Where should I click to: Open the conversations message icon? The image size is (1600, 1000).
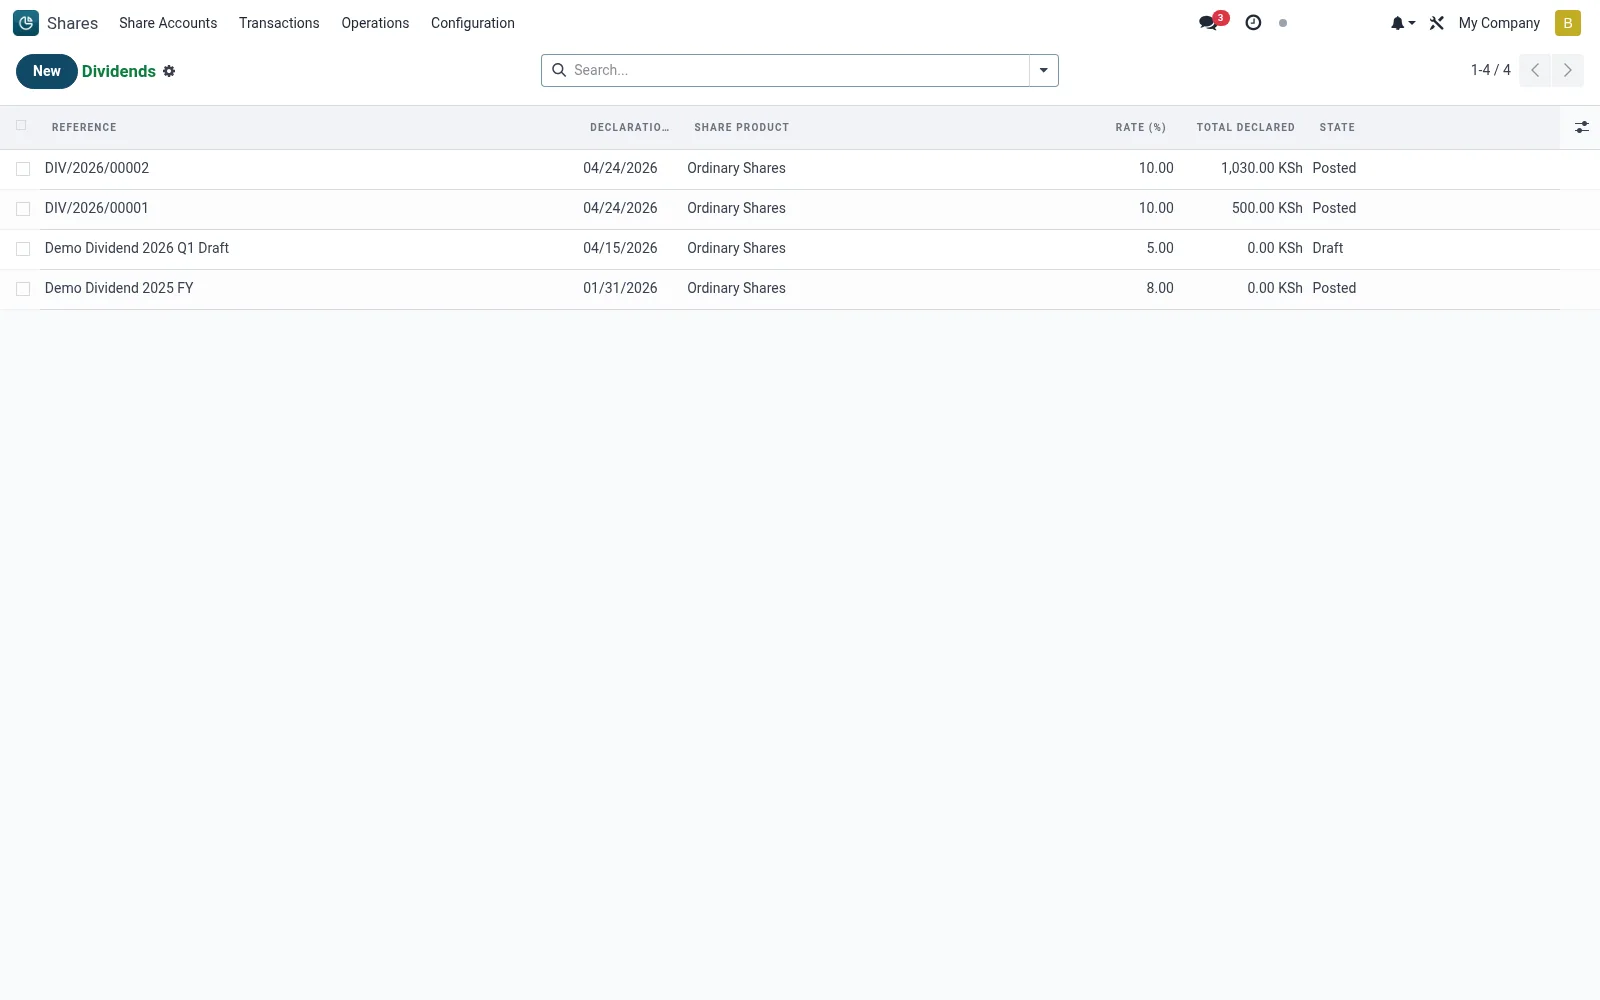click(1208, 23)
